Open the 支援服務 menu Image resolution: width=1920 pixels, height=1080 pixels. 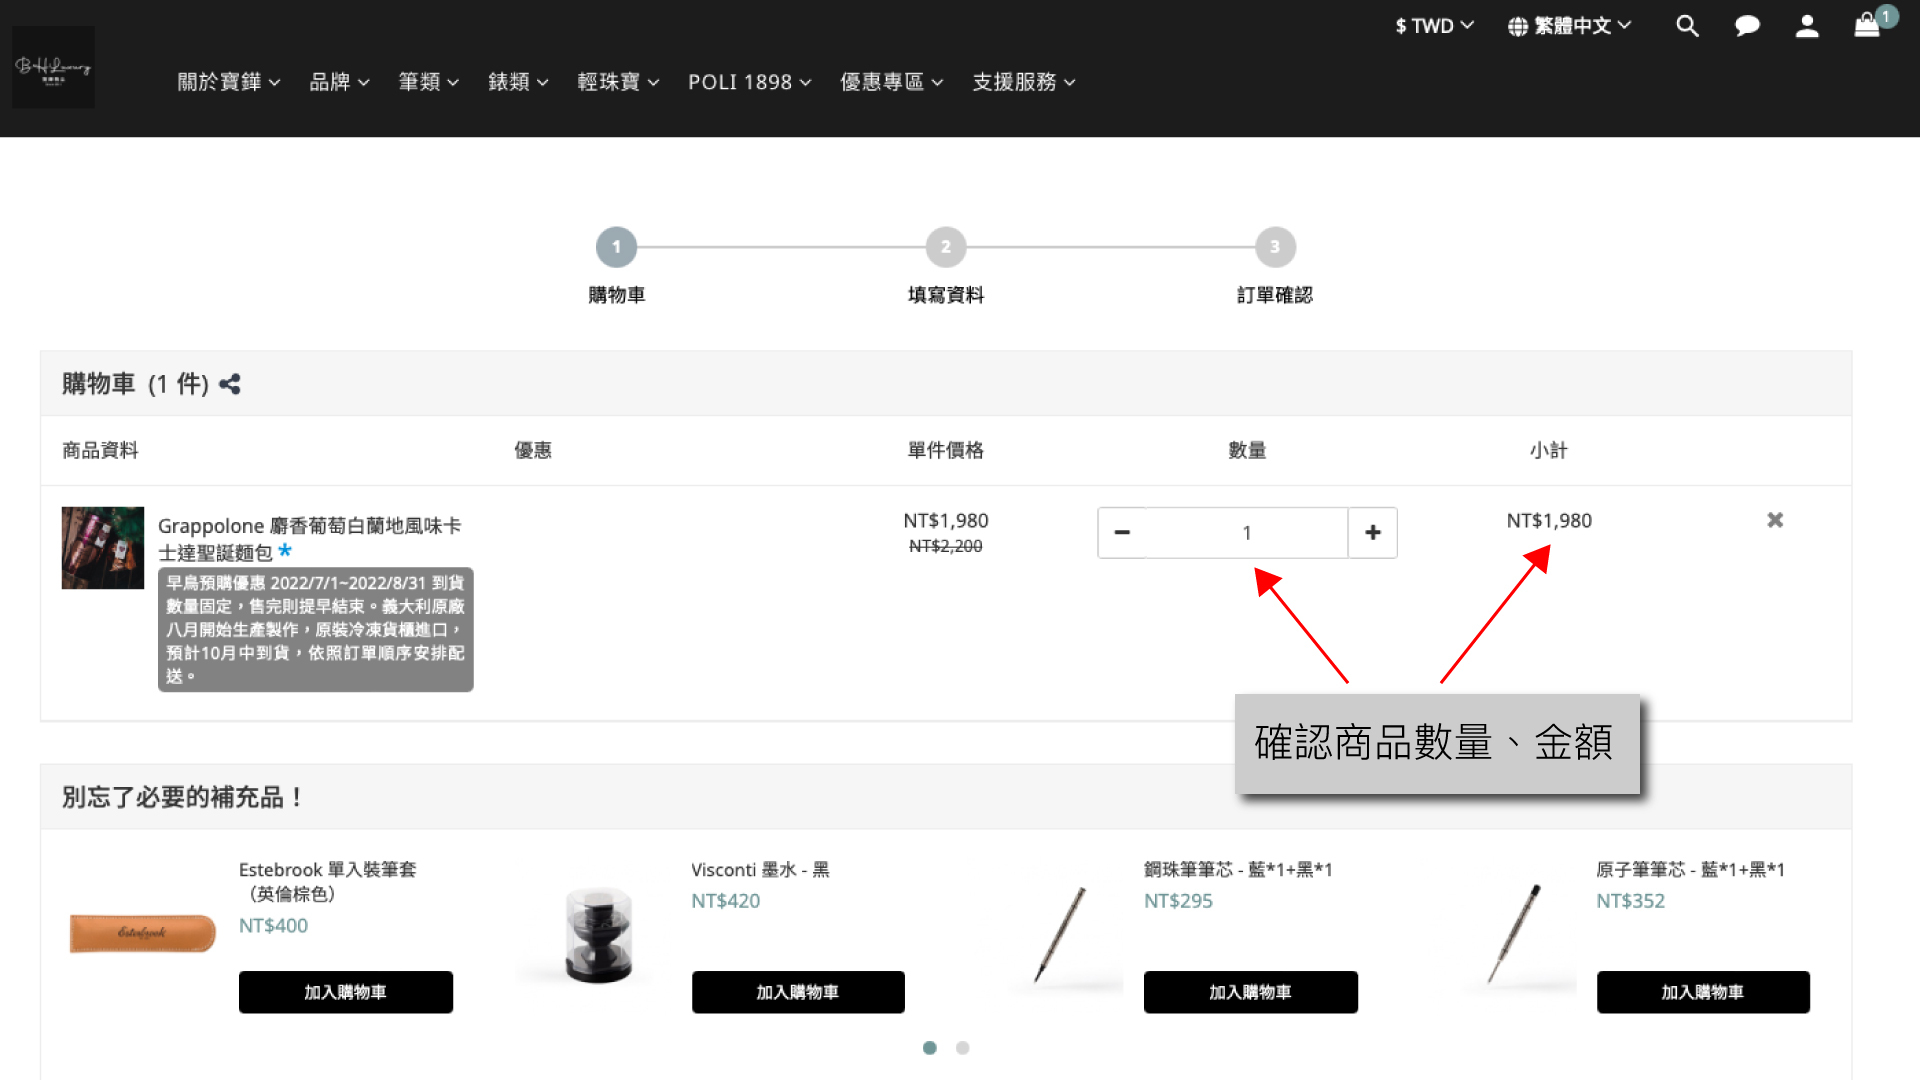pos(1023,82)
